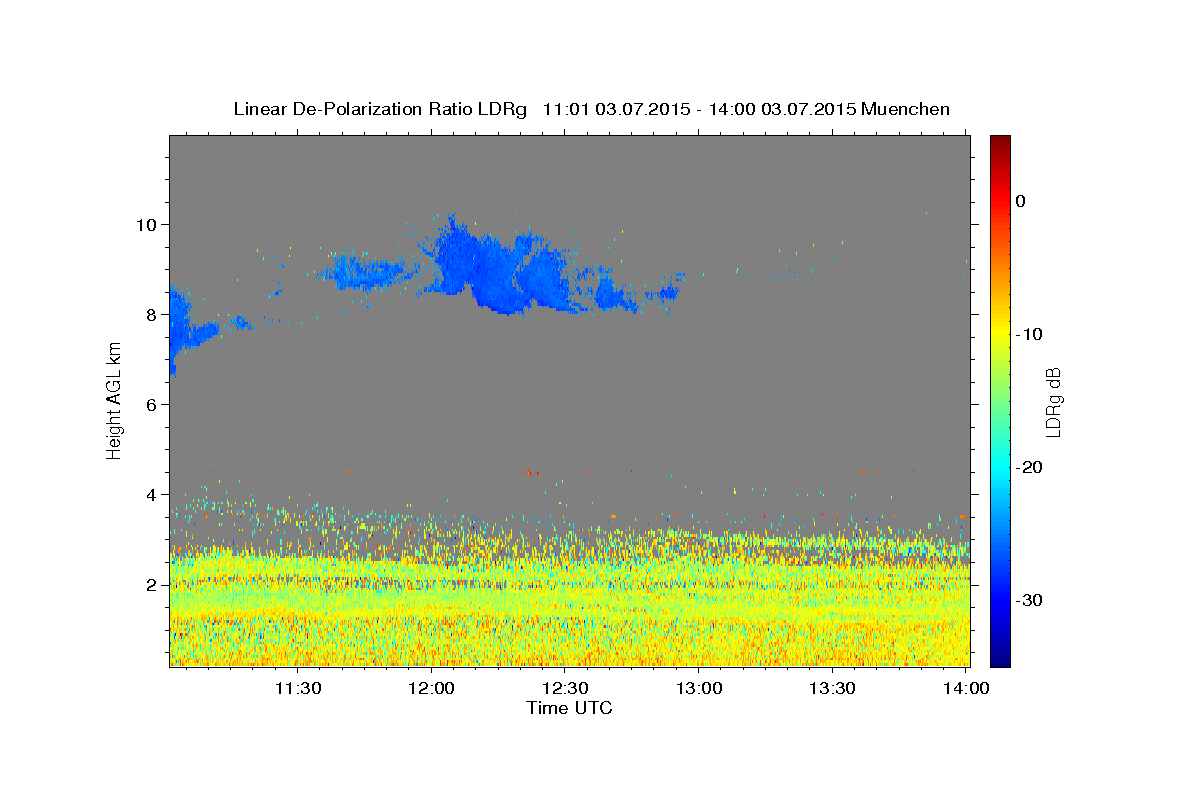
Task: Click the "Time UTC" axis title
Action: coord(569,708)
